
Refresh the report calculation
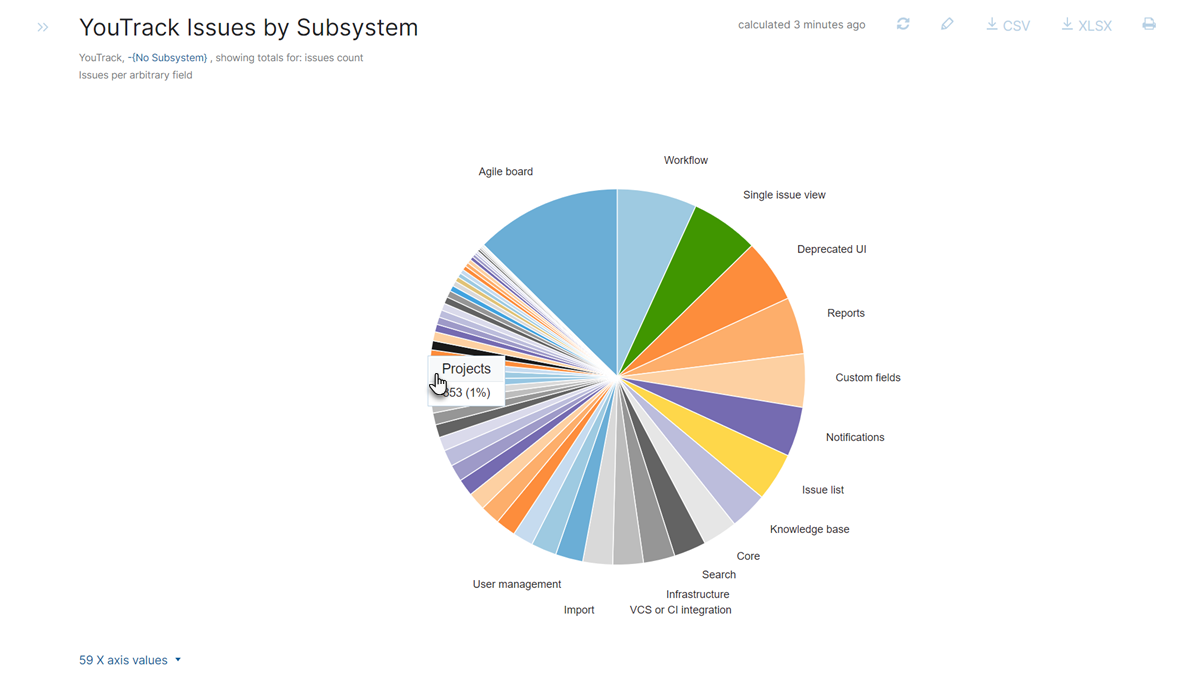[903, 23]
